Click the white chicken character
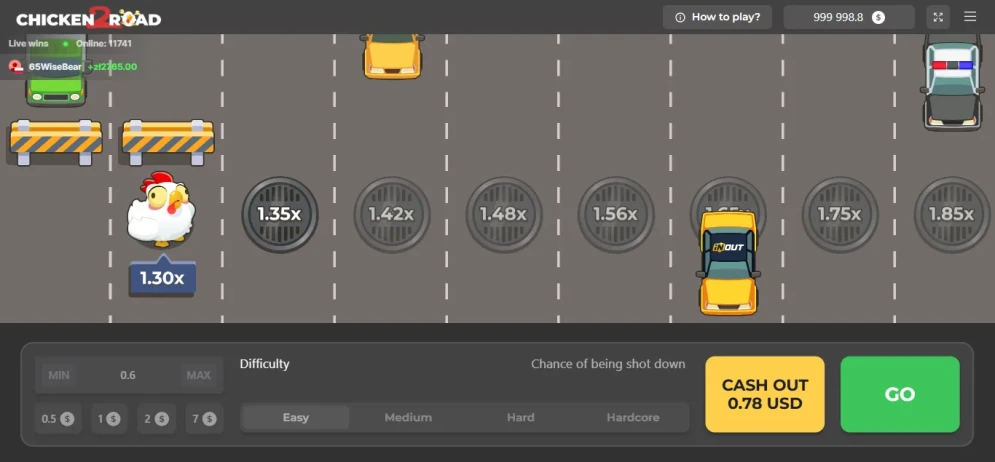The height and width of the screenshot is (462, 995). click(x=162, y=208)
